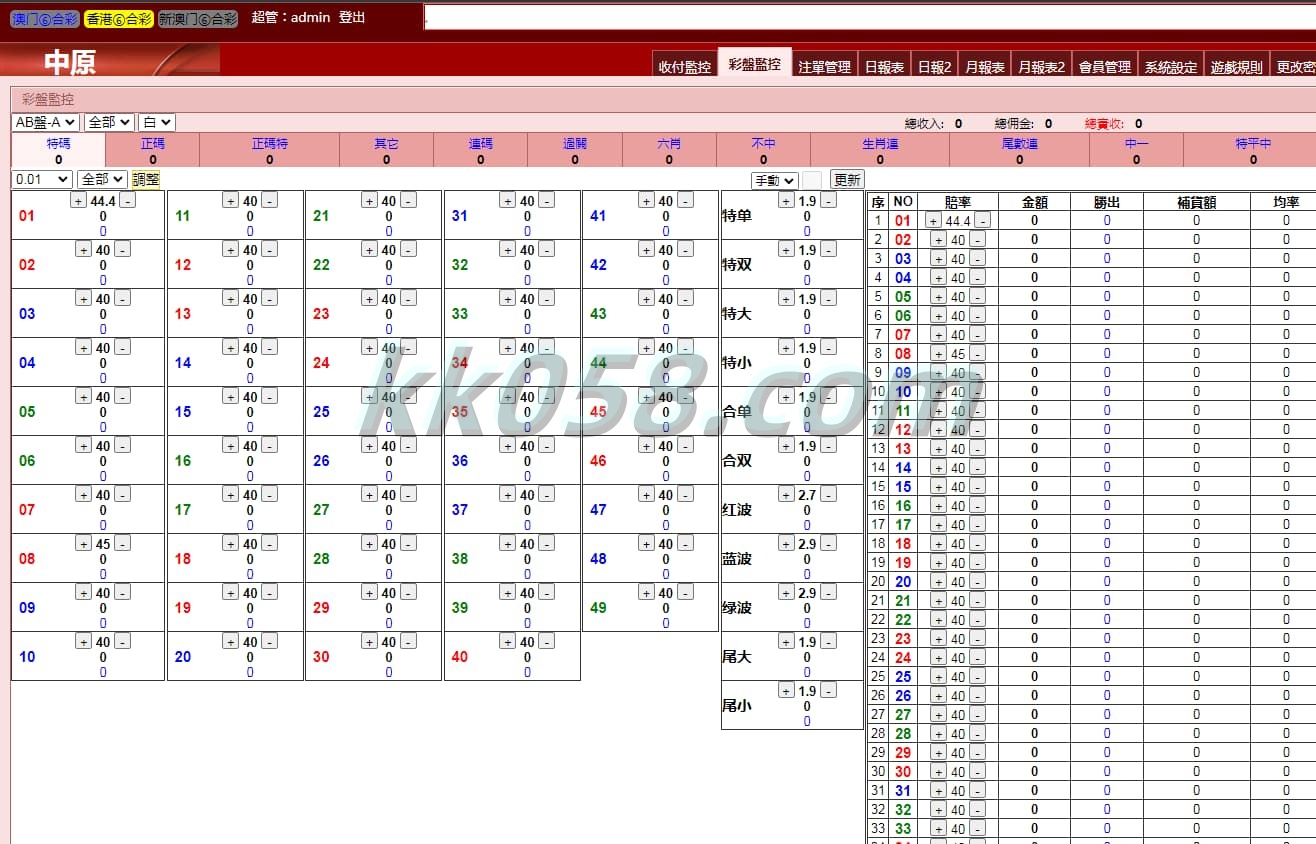Select the 連碼 category
The width and height of the screenshot is (1316, 844).
point(481,144)
